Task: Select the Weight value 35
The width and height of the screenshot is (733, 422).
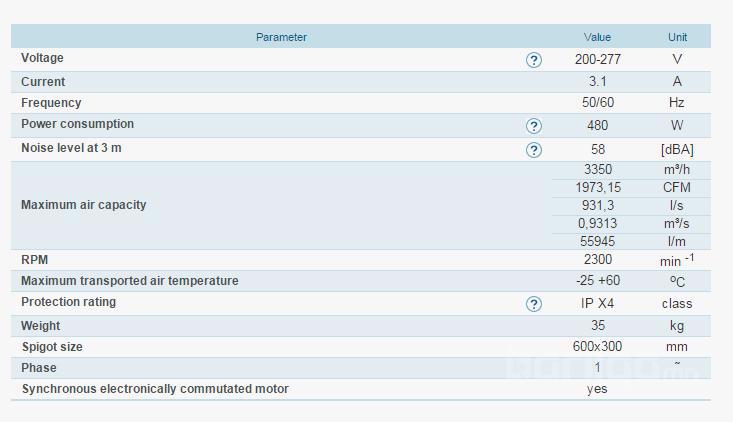Action: click(x=597, y=326)
